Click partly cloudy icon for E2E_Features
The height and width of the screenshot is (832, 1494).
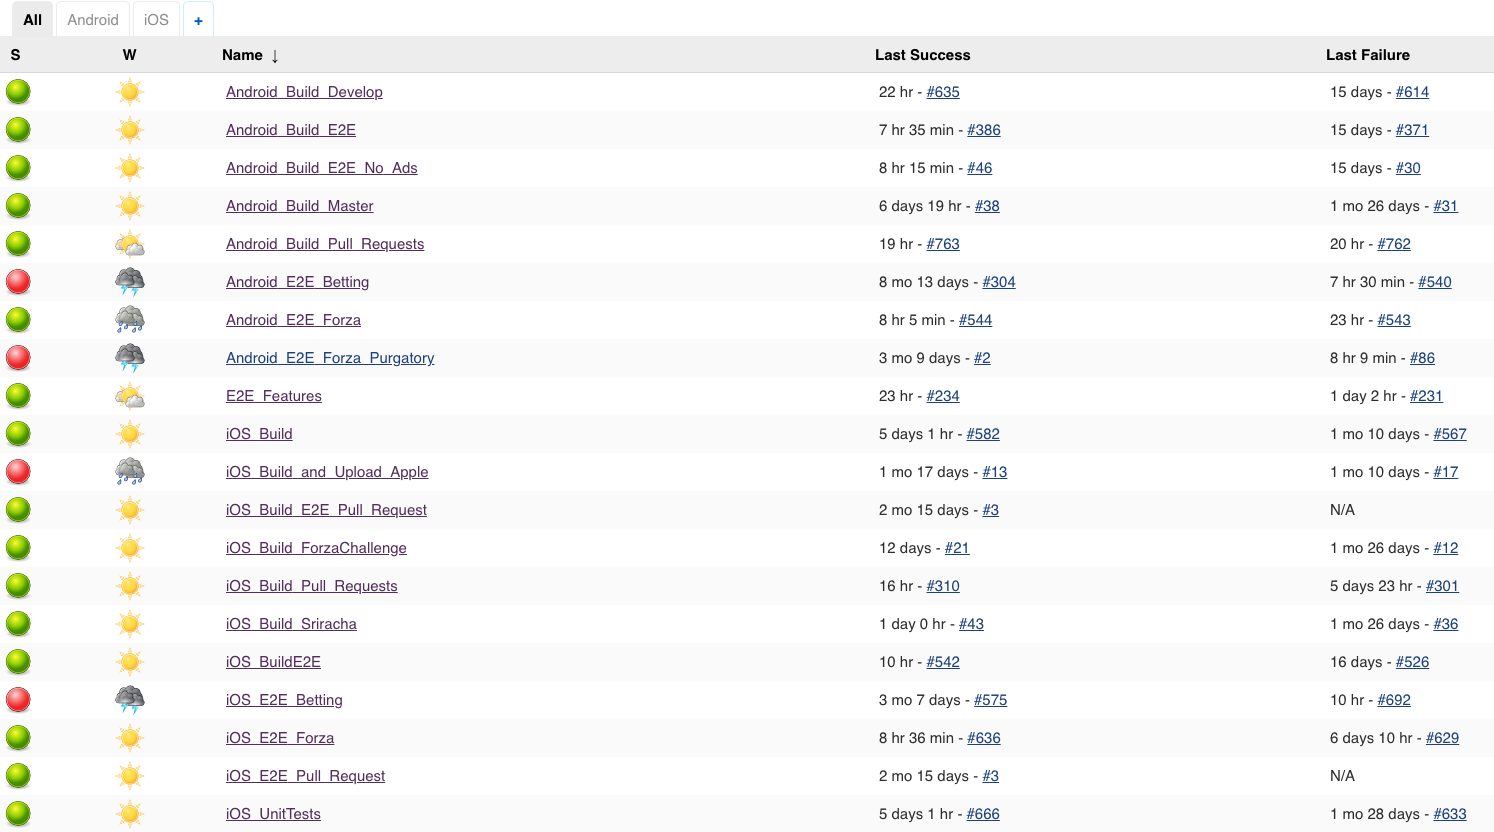coord(129,396)
